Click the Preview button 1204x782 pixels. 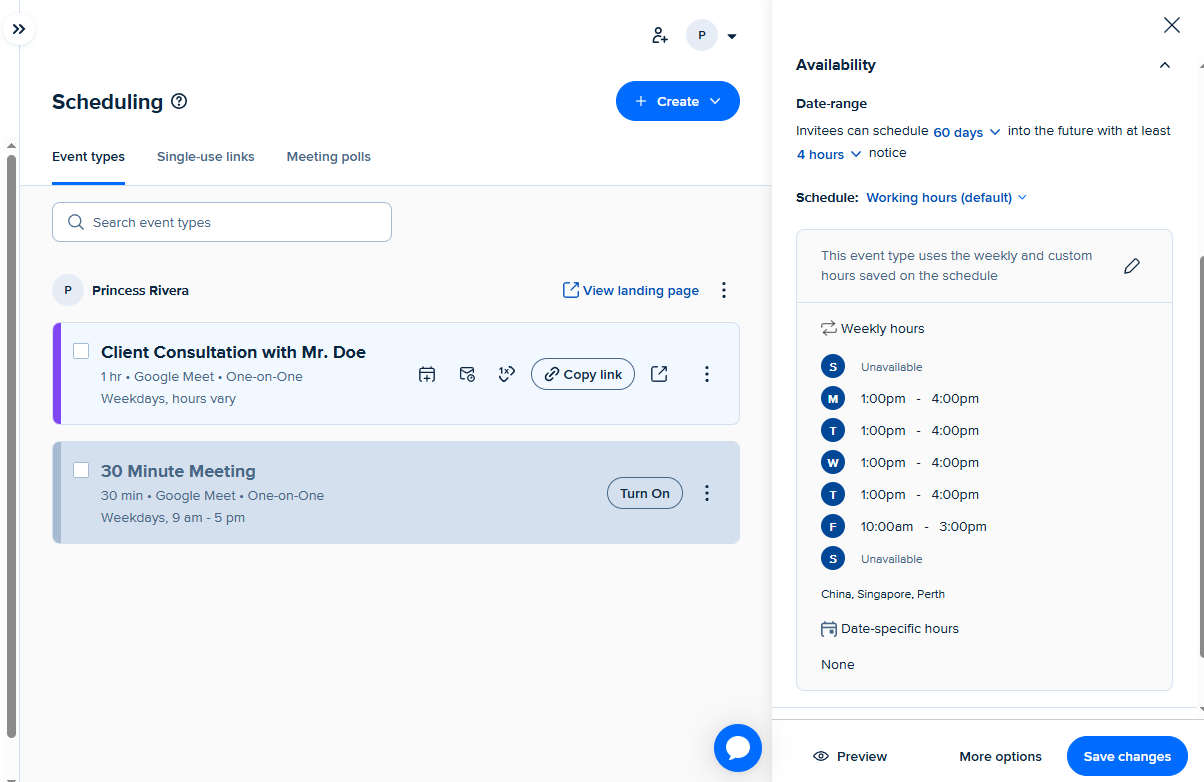tap(850, 756)
